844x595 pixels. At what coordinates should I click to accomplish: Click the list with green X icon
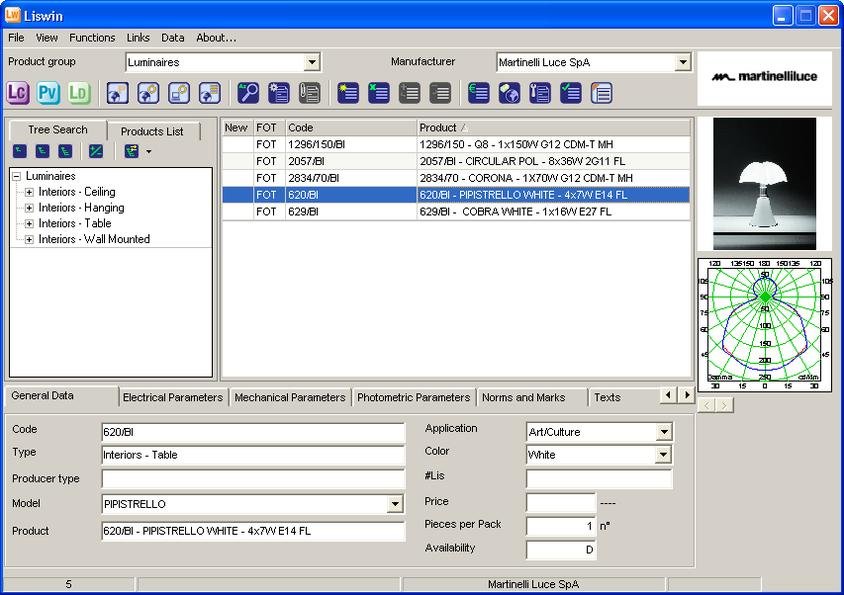tap(378, 93)
